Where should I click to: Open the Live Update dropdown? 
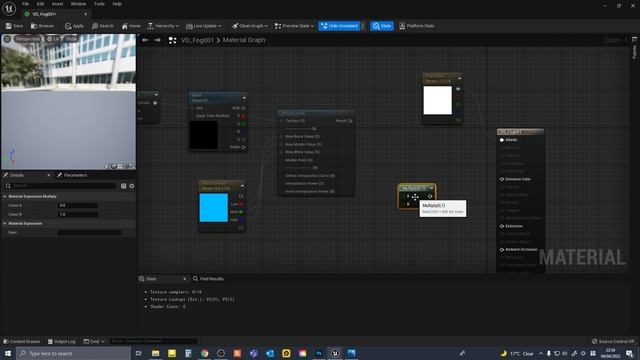(203, 26)
